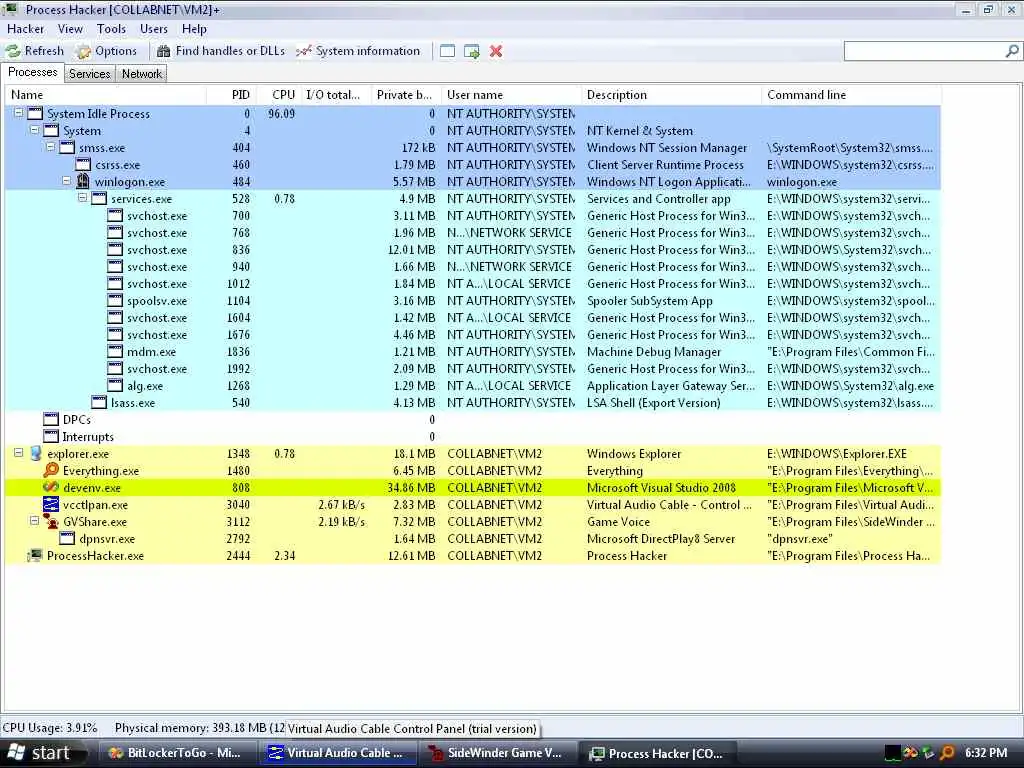Sort by the Name column header
Image resolution: width=1024 pixels, height=768 pixels.
(106, 95)
